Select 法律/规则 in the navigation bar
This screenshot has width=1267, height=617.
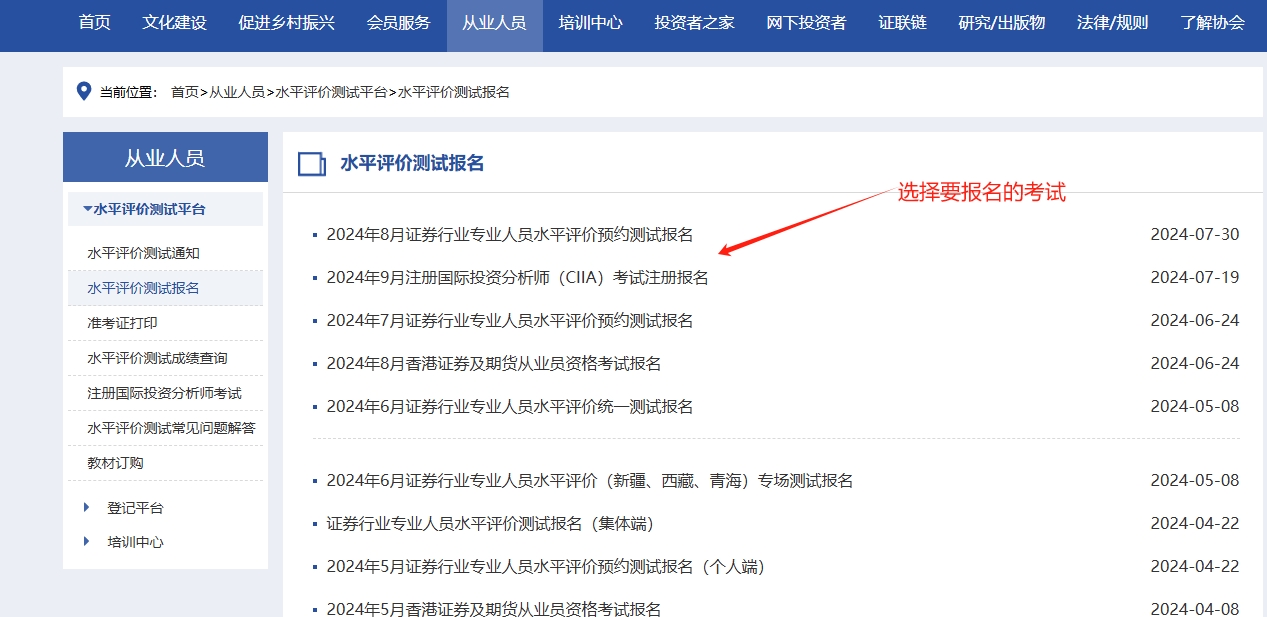pos(1112,23)
